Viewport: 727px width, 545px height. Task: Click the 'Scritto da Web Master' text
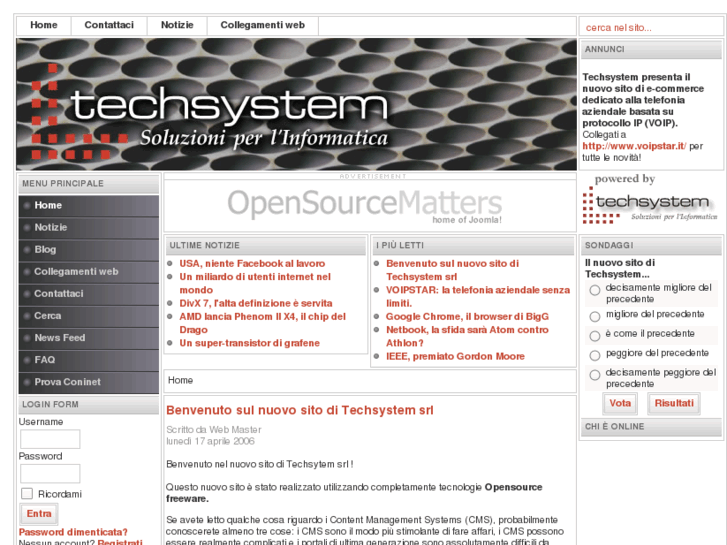(x=214, y=430)
